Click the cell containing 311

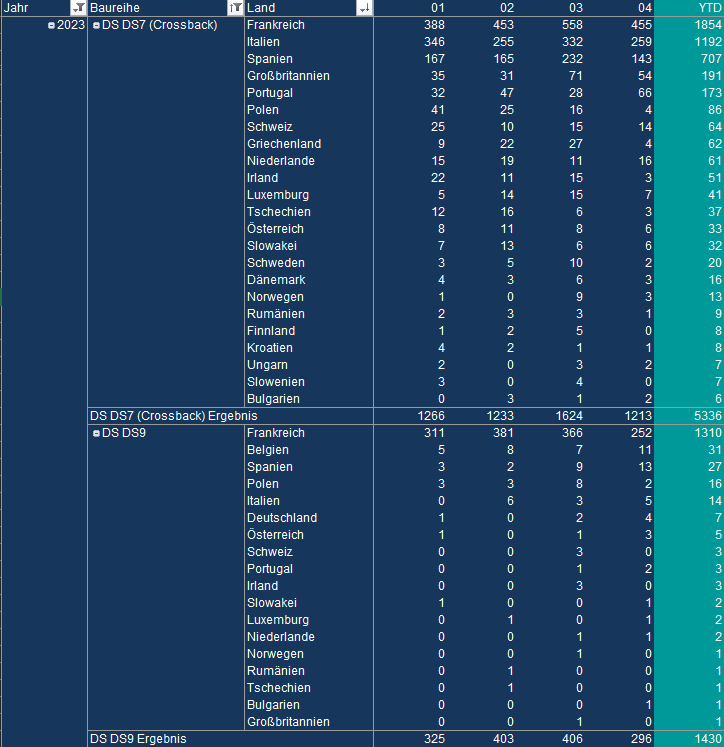coord(434,433)
